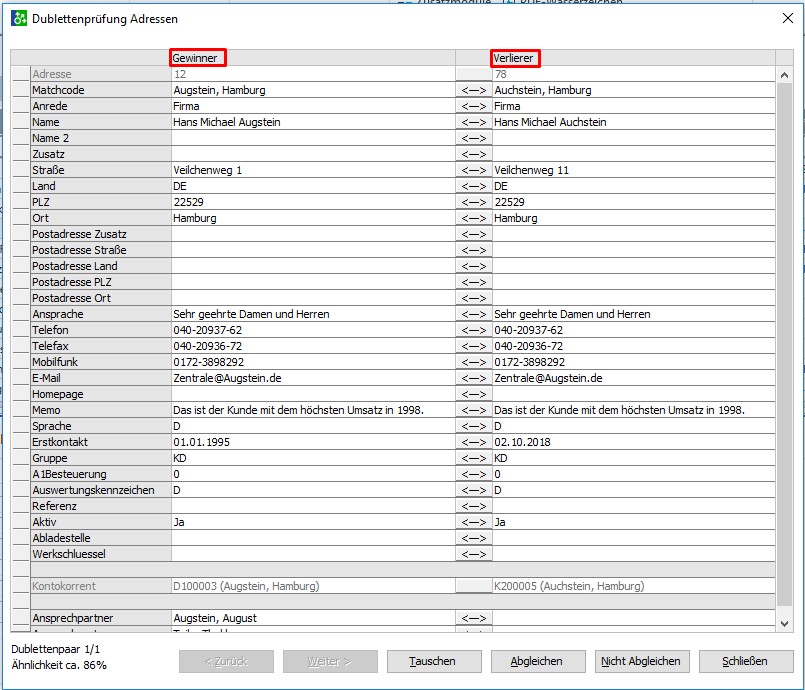Screen dimensions: 805x690
Task: Click the swap arrow for Memo row
Action: click(x=473, y=410)
